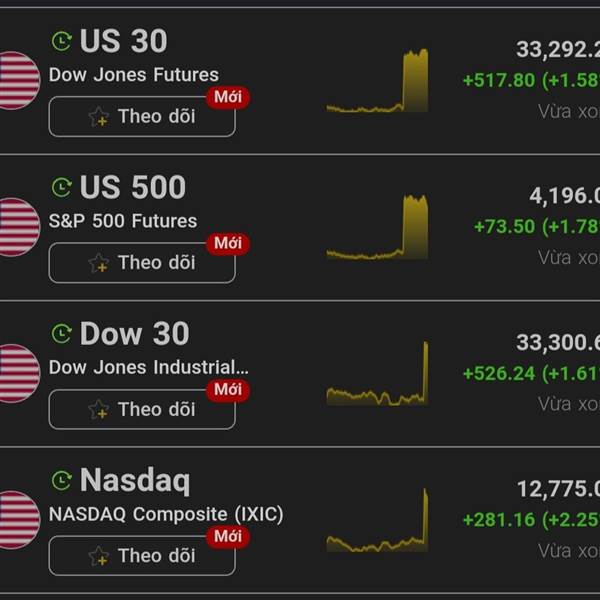Click the clock icon beside US 30
The width and height of the screenshot is (600, 600).
pyautogui.click(x=62, y=41)
